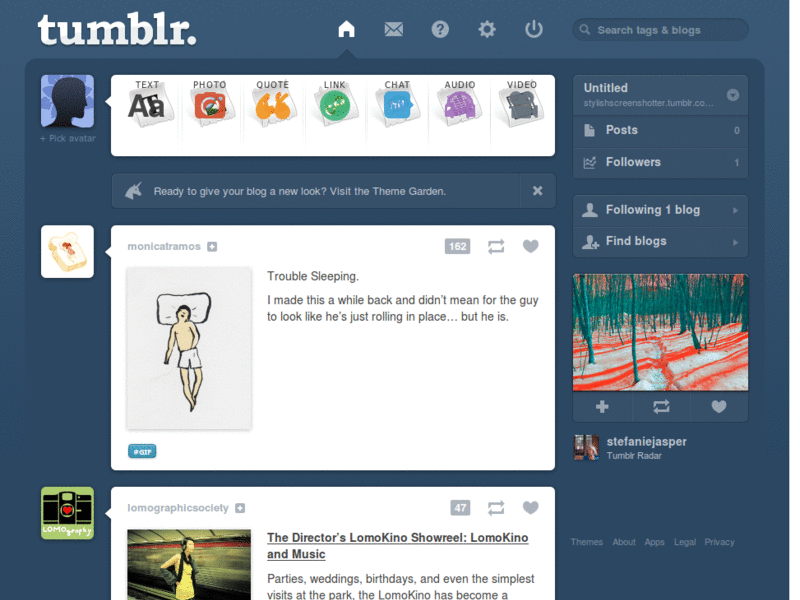Create a new Chat post
800x600 pixels.
[397, 104]
